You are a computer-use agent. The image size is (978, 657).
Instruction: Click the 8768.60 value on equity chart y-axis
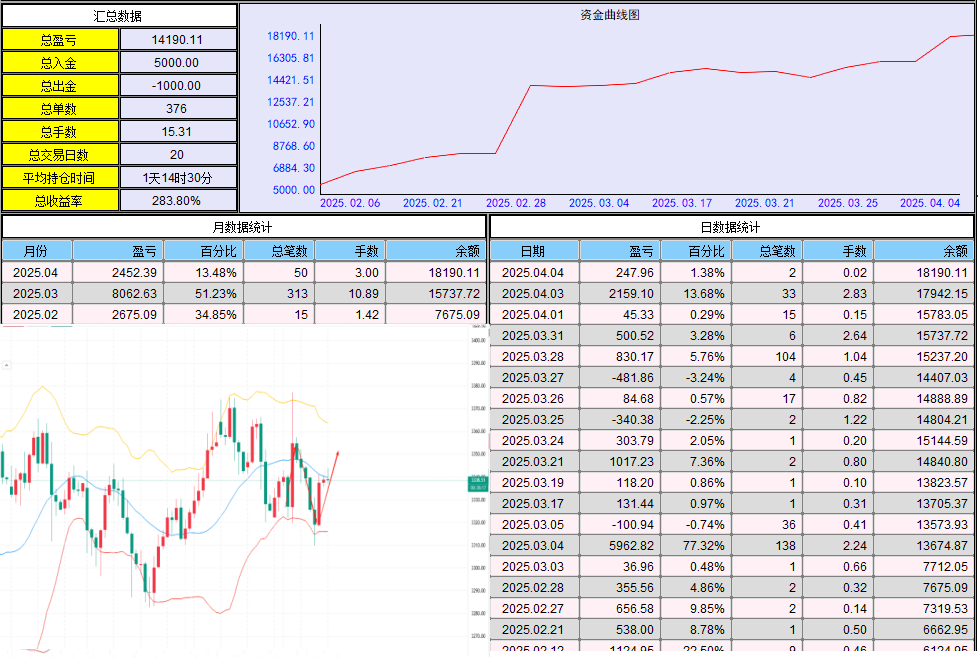[x=294, y=146]
